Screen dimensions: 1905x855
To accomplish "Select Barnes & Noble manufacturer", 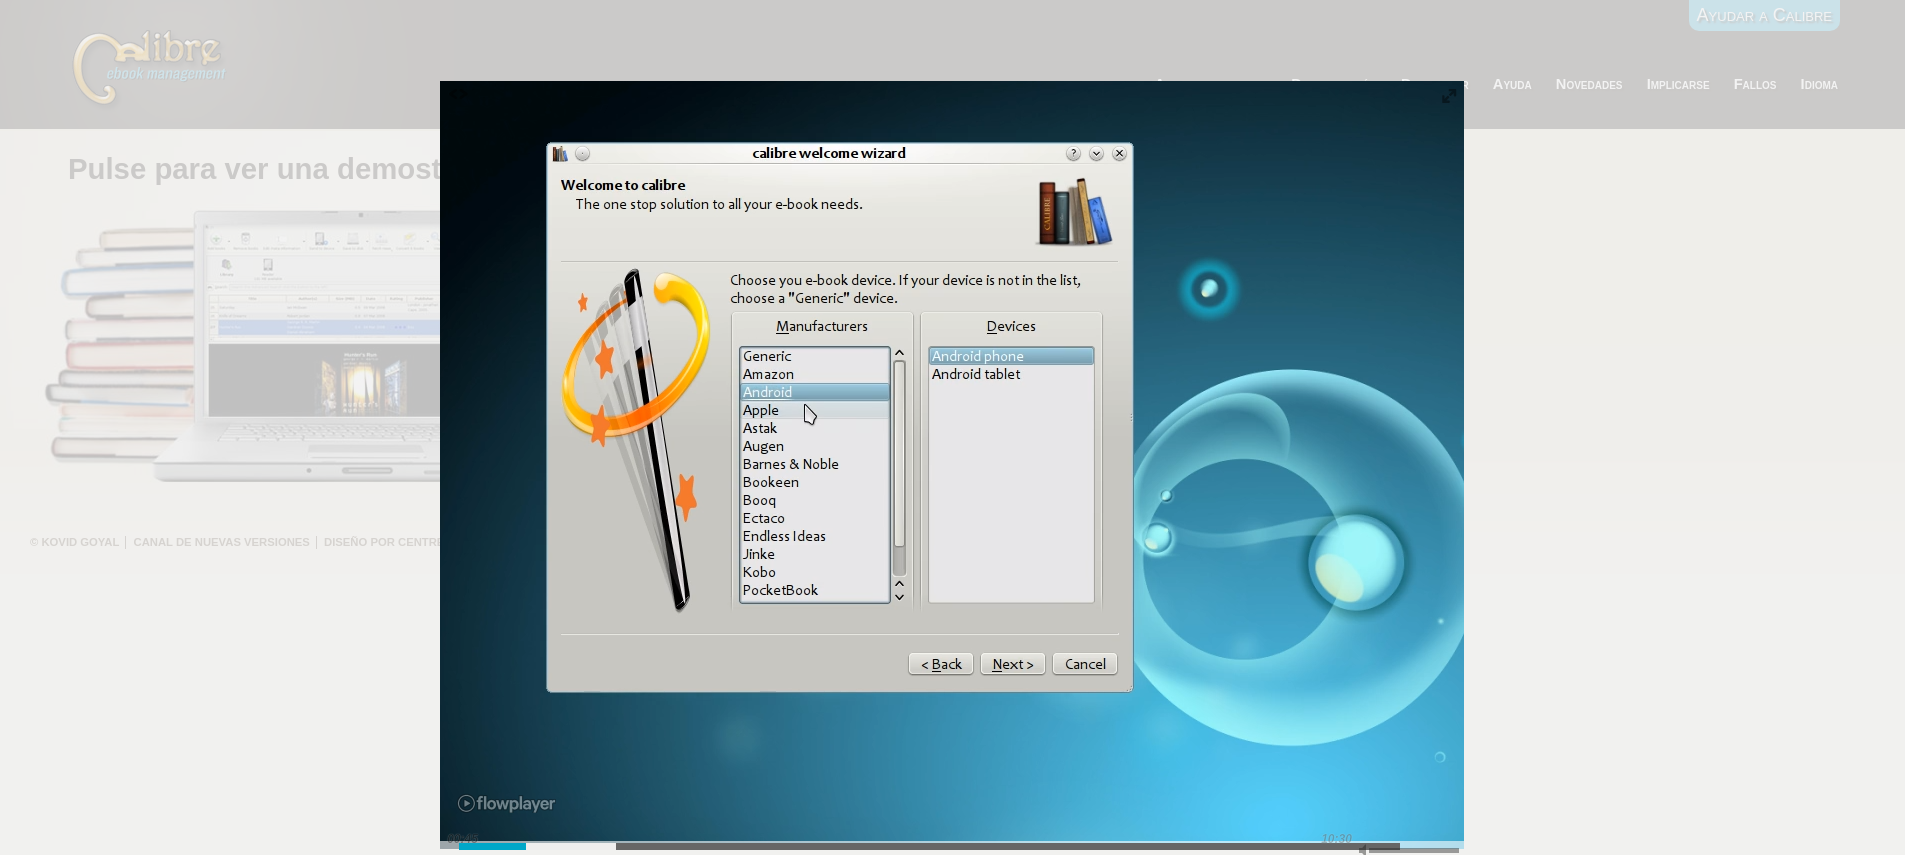I will pos(790,464).
